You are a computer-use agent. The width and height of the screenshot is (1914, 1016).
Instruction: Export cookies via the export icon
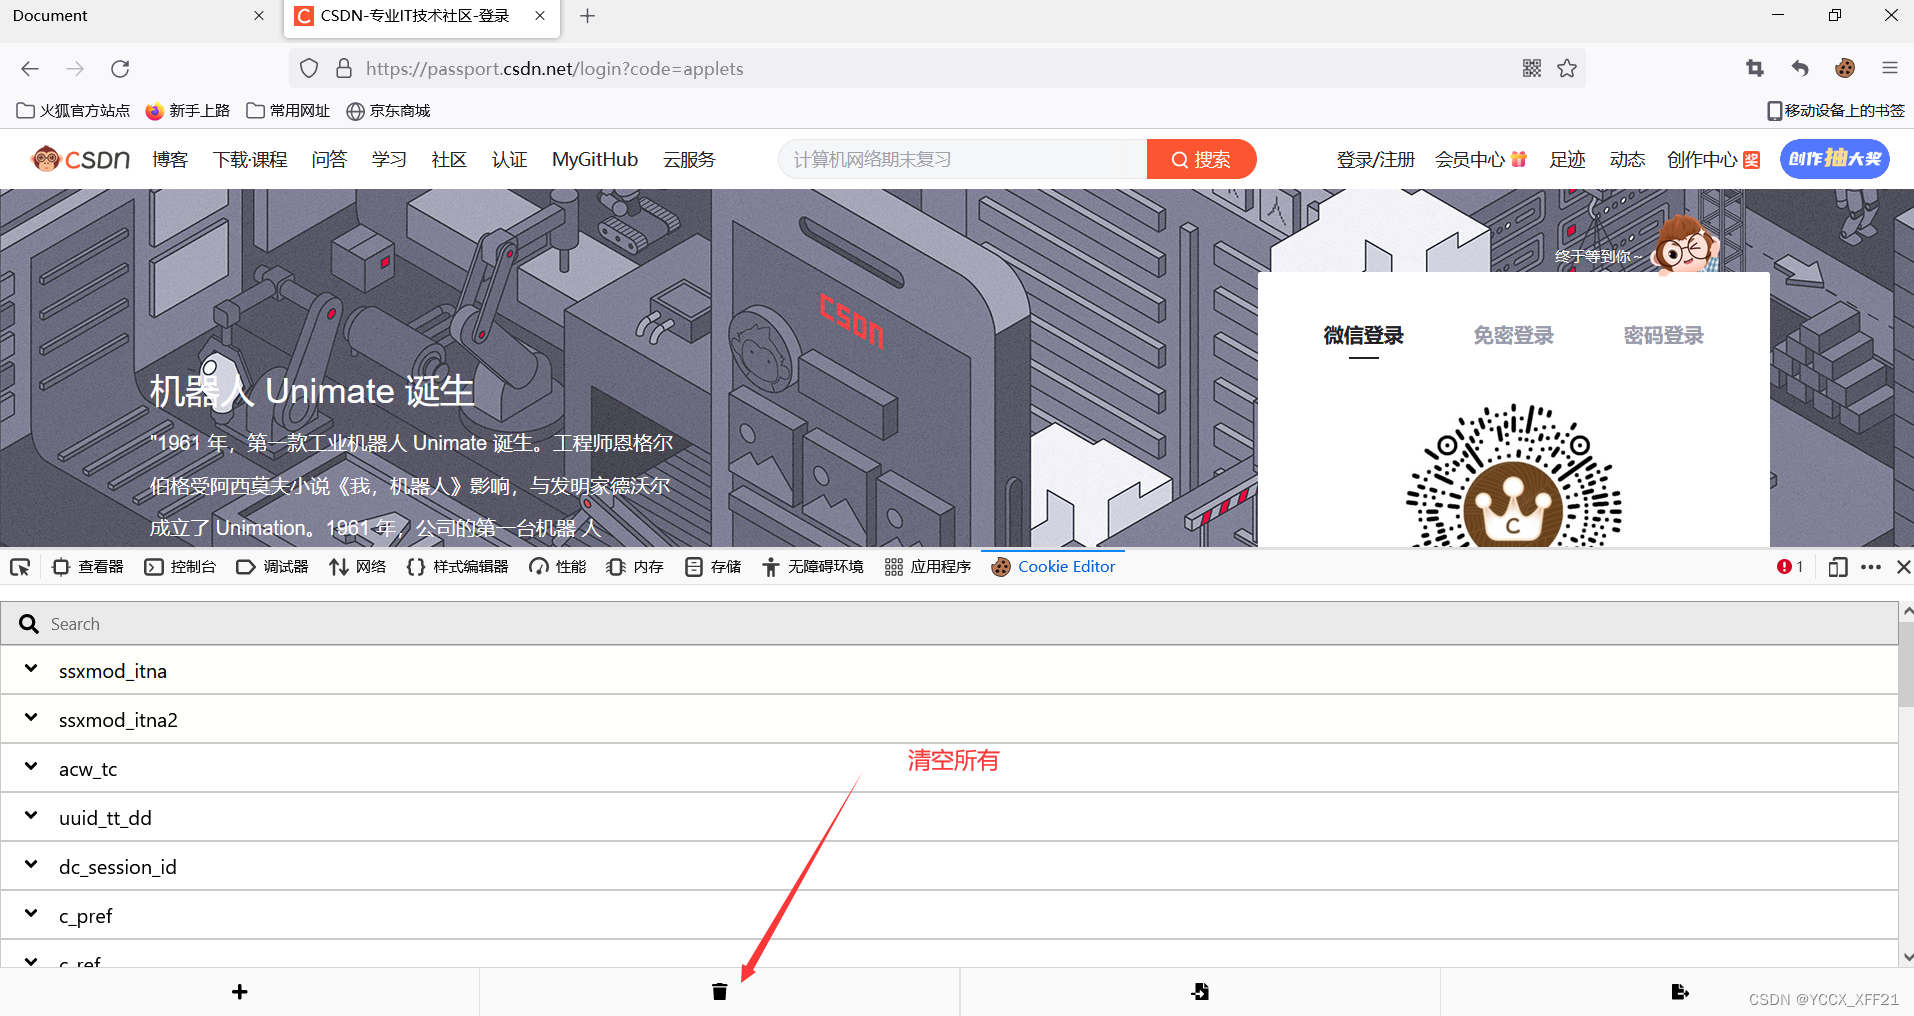1680,991
